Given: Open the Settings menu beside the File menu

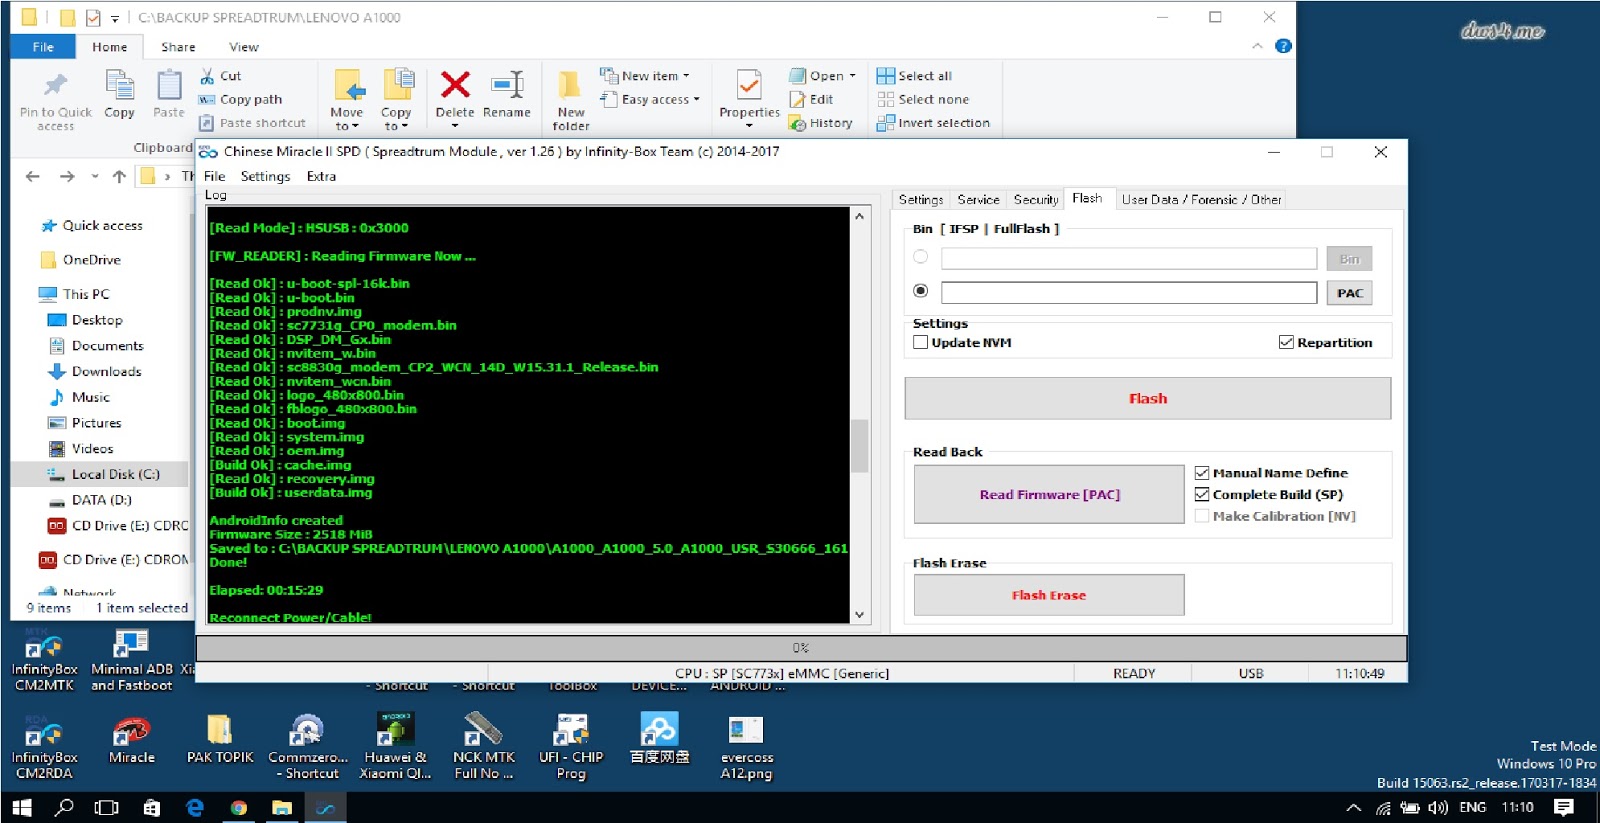Looking at the screenshot, I should pos(265,177).
